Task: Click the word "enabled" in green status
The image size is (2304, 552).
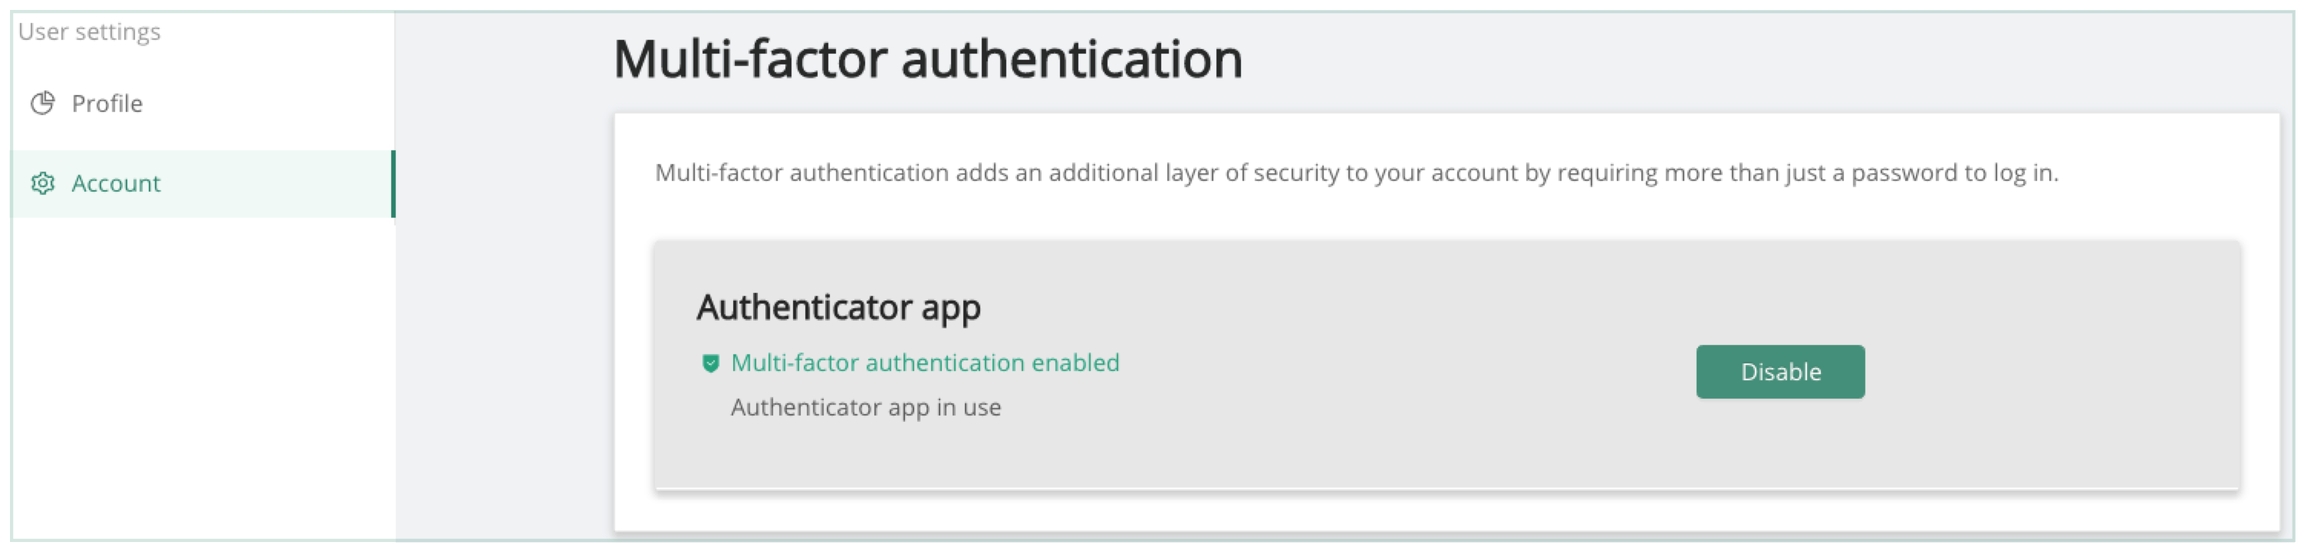Action: [1075, 363]
